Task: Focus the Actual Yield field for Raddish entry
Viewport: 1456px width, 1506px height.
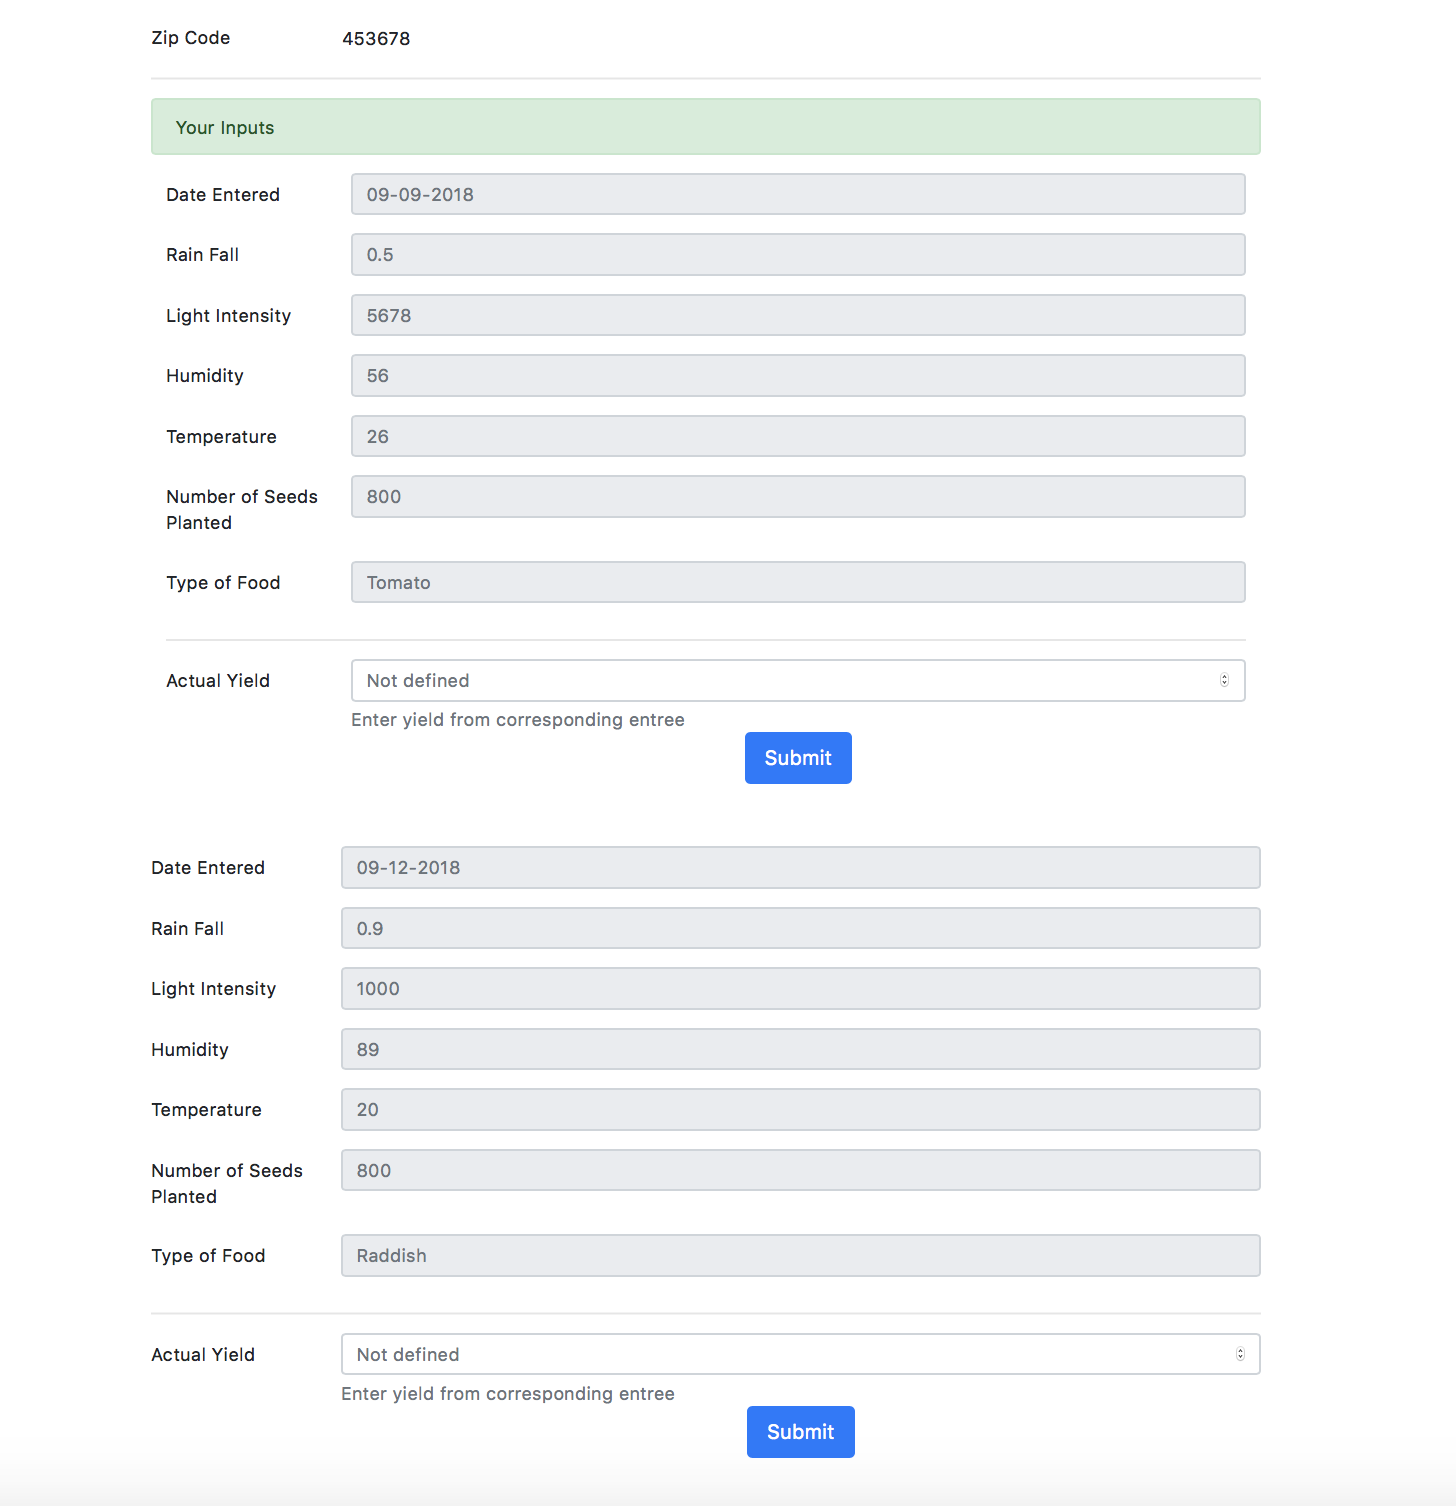Action: (x=800, y=1354)
